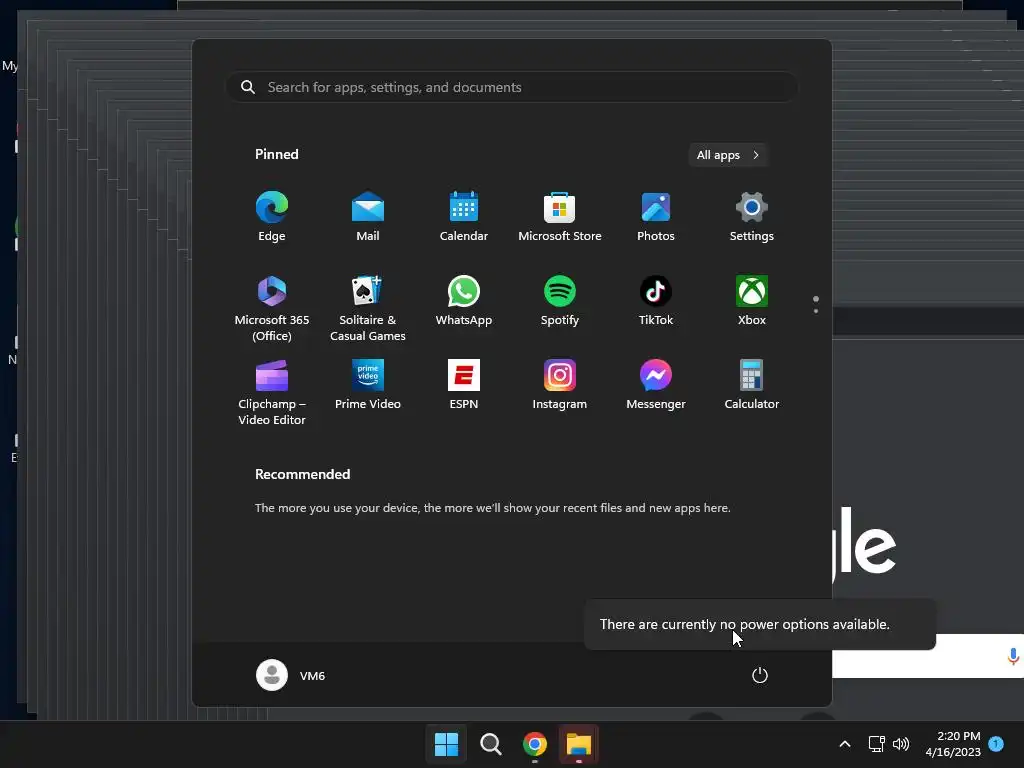Switch to Google Chrome on taskbar
The height and width of the screenshot is (768, 1024).
click(x=535, y=744)
